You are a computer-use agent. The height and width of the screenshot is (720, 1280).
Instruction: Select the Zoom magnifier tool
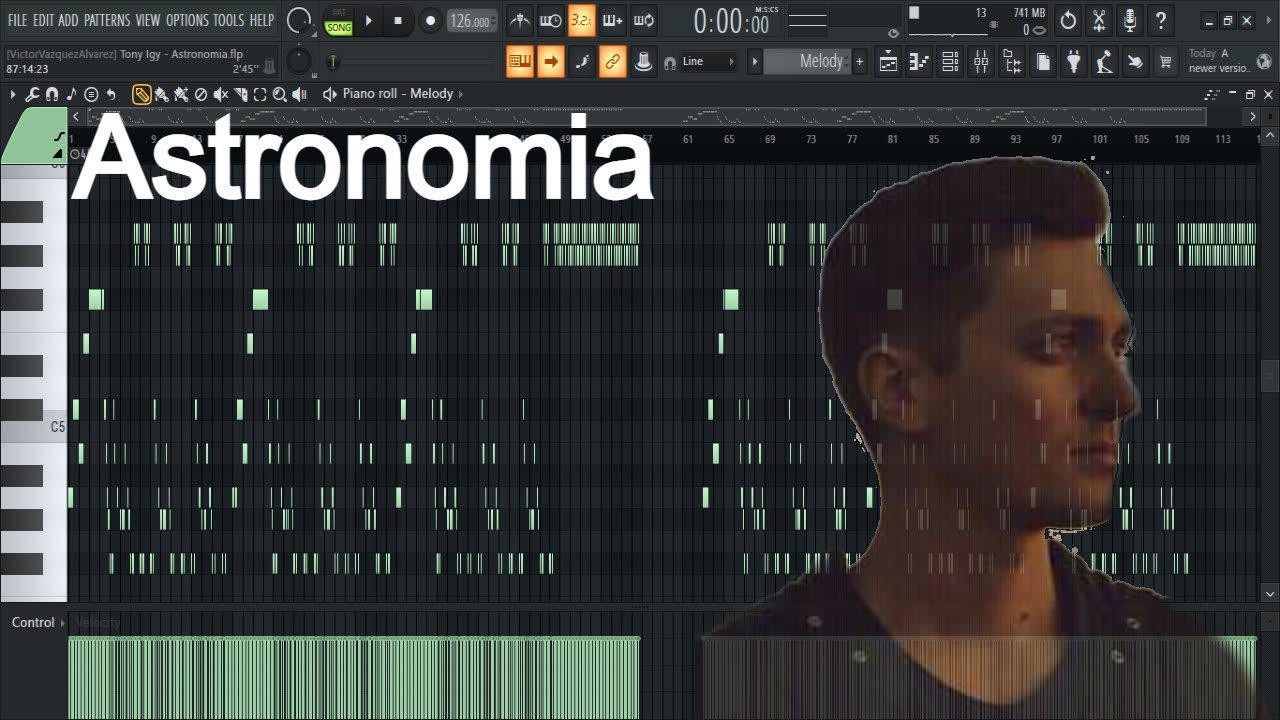point(280,94)
